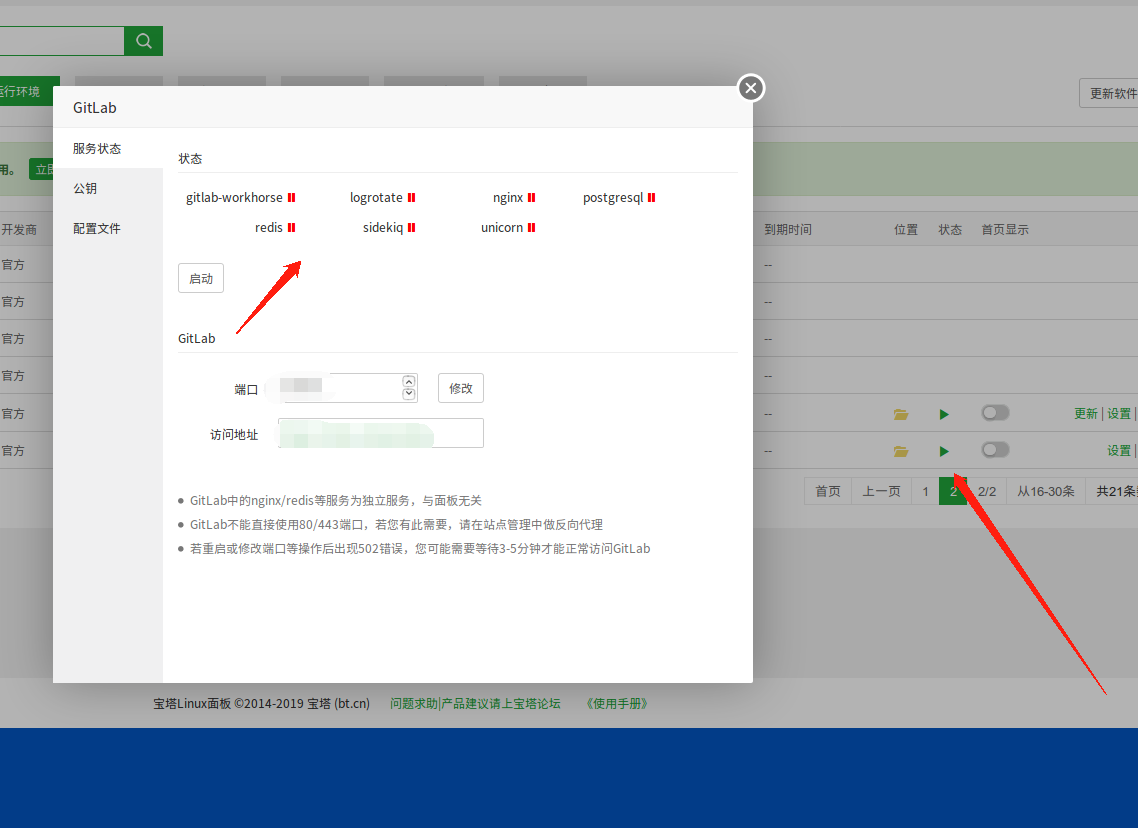Decrease port value with down stepper arrow

coord(409,394)
